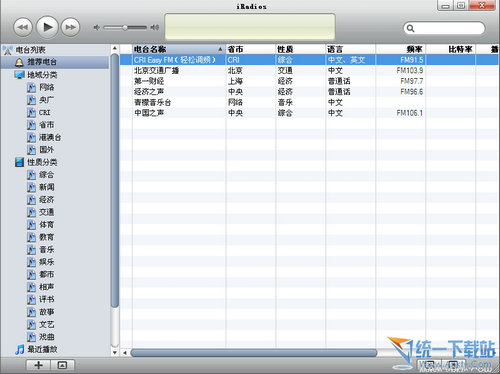Open 文艺 genre playlist
This screenshot has height=374, width=500.
click(47, 324)
